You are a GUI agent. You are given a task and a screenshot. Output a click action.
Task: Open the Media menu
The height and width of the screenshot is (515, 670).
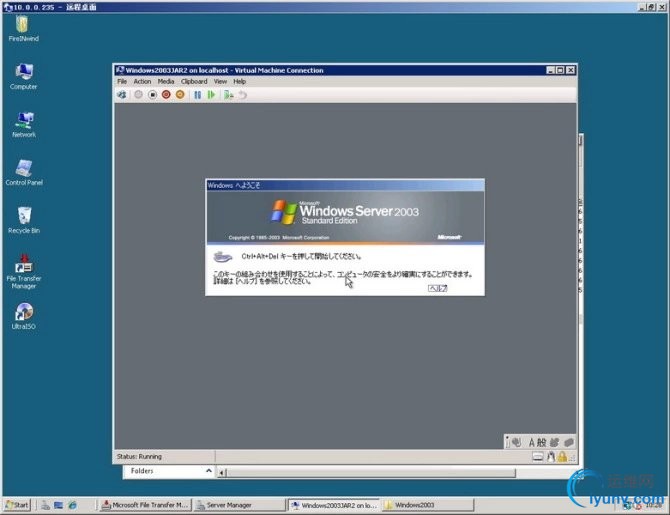point(166,81)
